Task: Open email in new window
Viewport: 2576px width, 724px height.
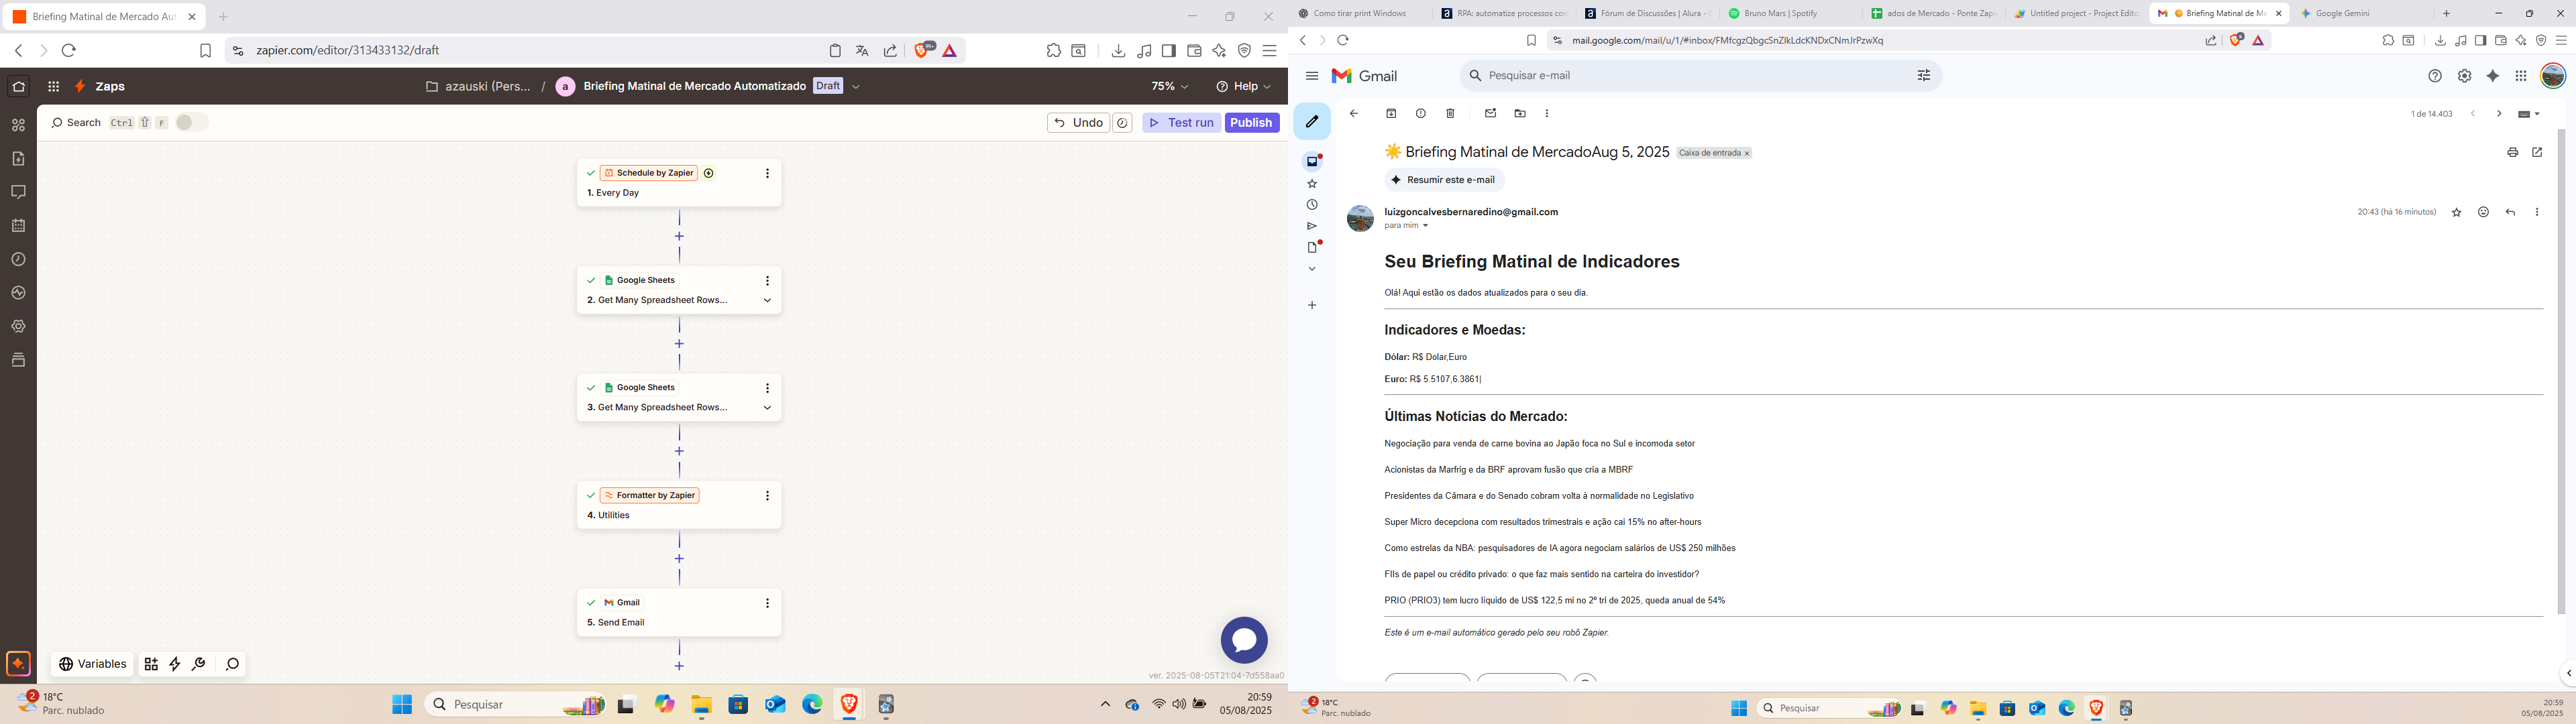Action: click(2537, 153)
